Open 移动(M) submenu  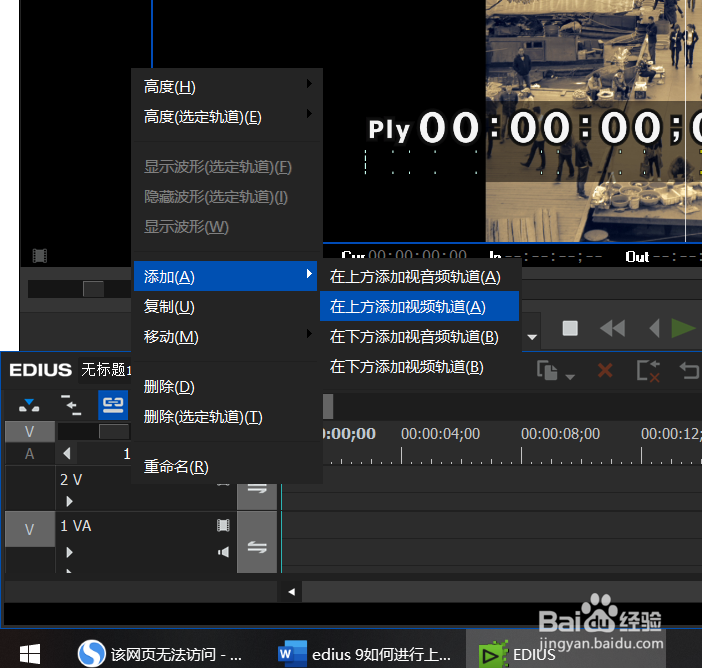click(226, 337)
